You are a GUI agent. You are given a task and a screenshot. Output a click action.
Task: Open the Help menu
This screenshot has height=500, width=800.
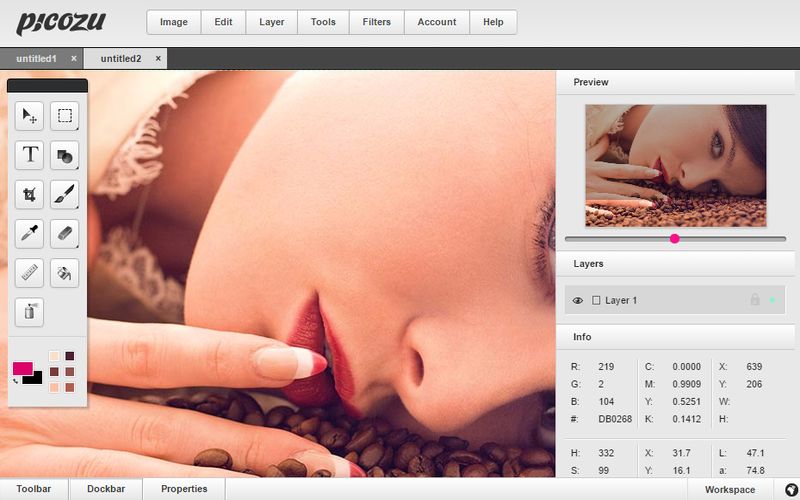click(x=493, y=22)
